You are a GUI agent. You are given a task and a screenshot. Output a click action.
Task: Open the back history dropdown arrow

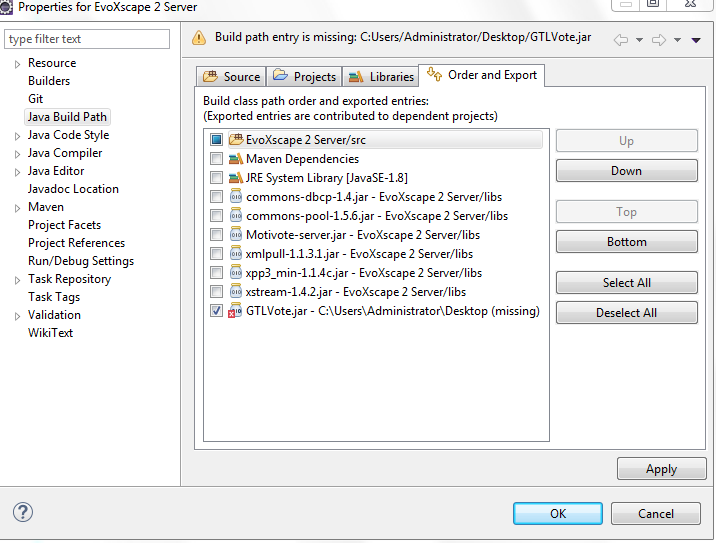point(640,40)
